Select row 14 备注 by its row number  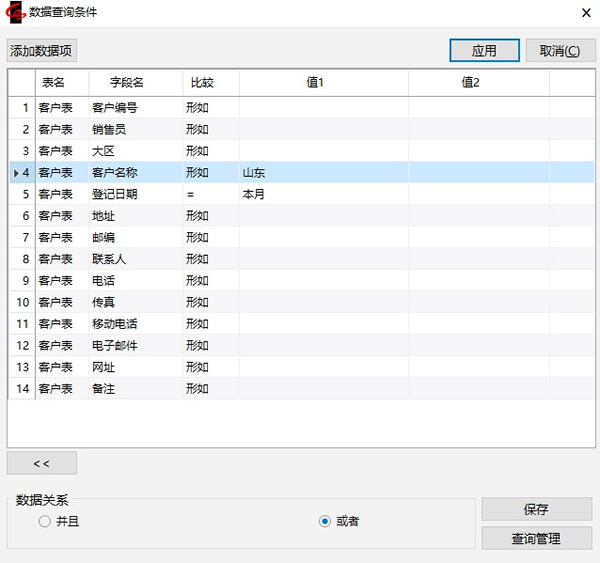pyautogui.click(x=22, y=388)
